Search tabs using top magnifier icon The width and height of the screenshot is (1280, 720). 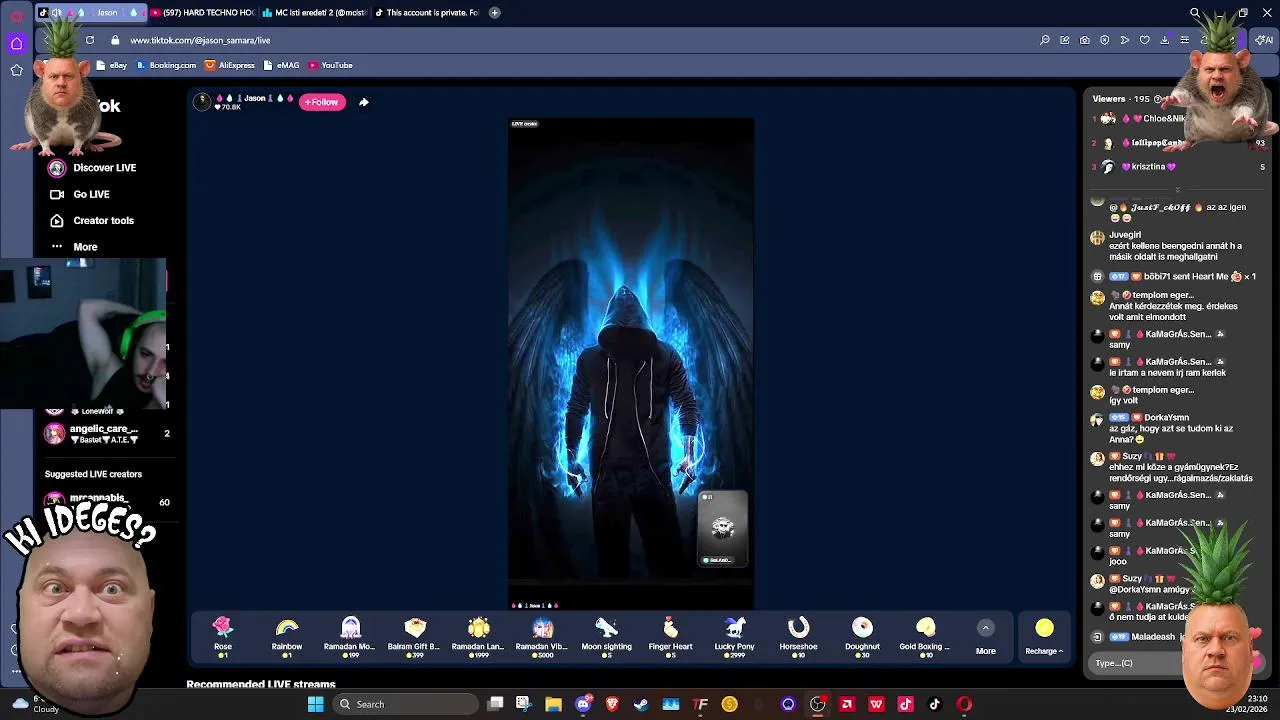pos(1194,13)
